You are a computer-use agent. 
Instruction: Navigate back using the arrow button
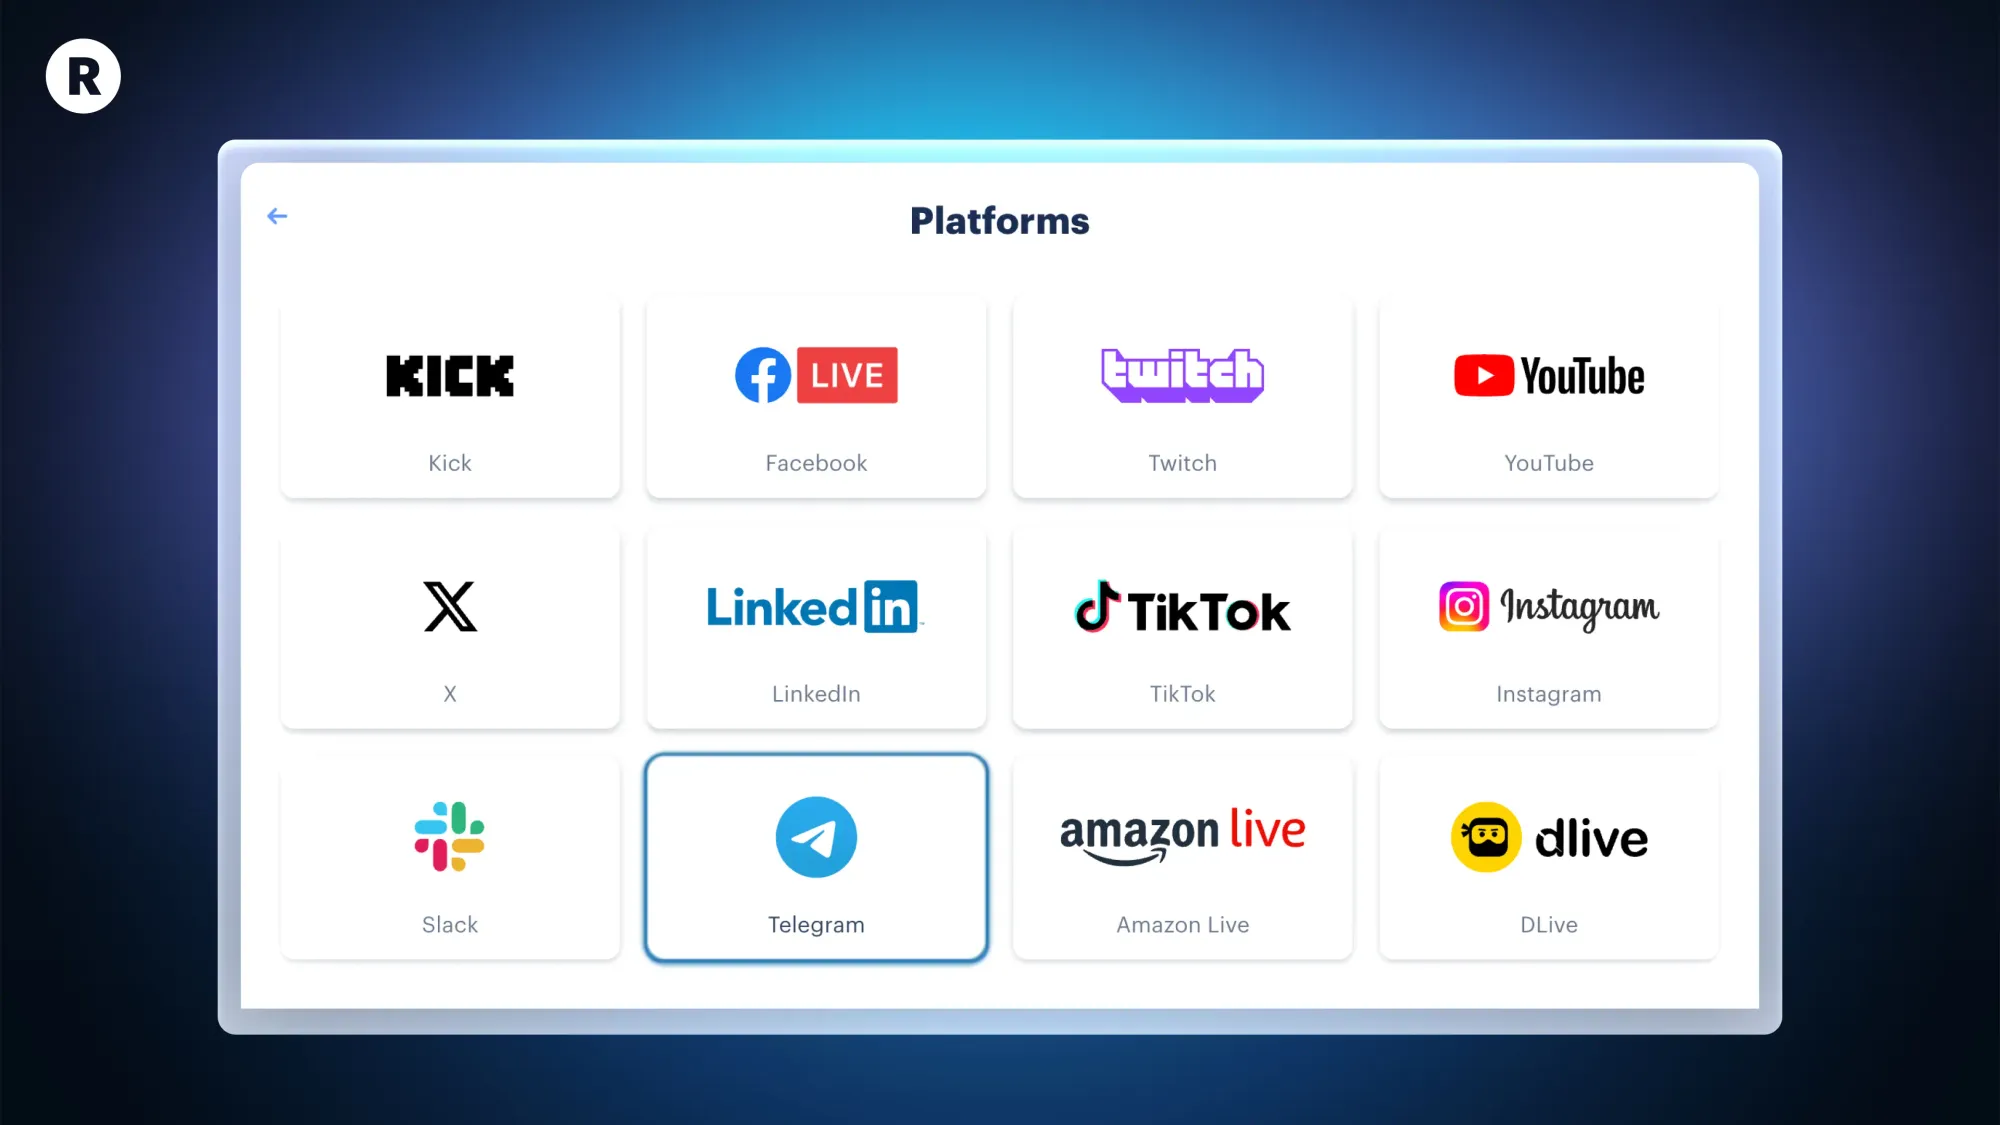pyautogui.click(x=275, y=216)
